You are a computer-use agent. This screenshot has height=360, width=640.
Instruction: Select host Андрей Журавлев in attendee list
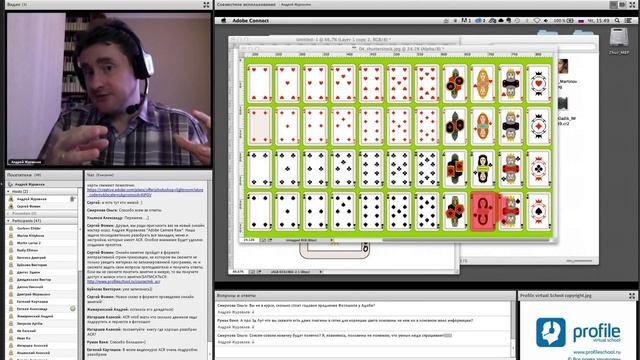(x=41, y=199)
